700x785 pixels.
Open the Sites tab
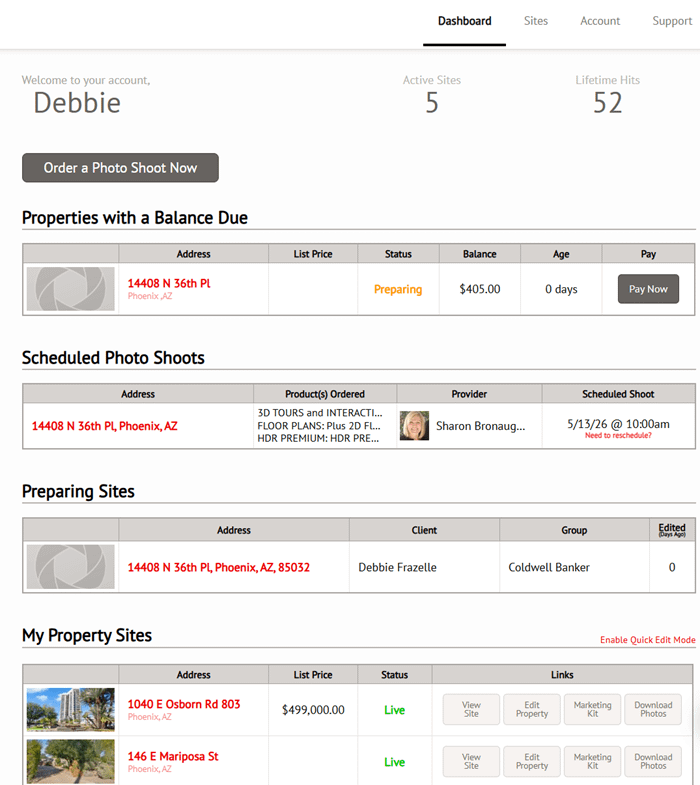tap(535, 21)
